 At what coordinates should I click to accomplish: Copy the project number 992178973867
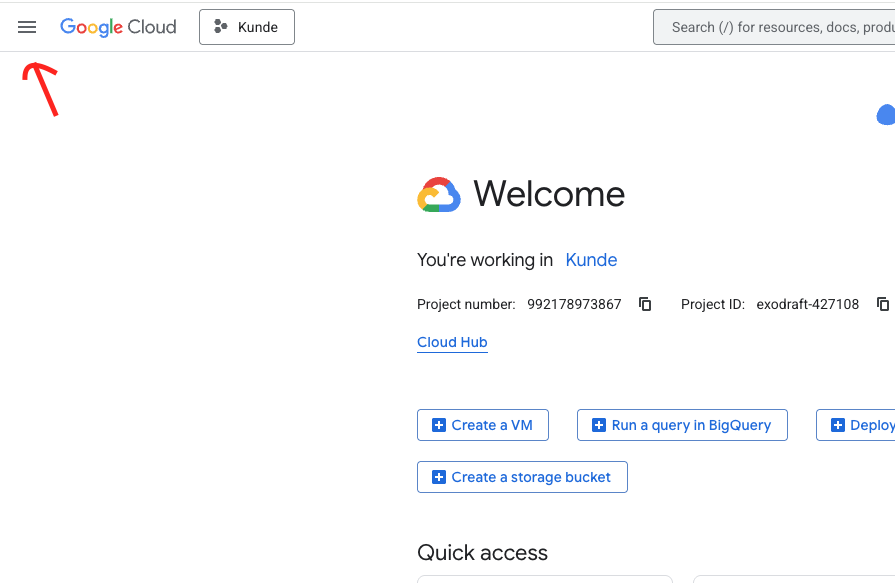click(644, 304)
